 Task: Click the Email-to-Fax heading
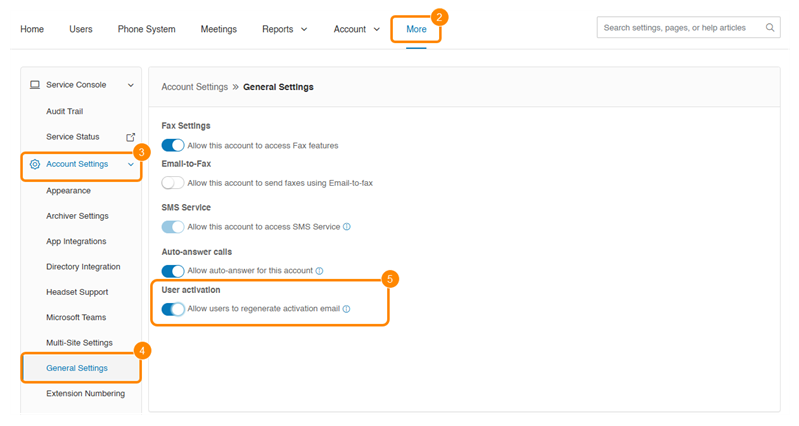pos(187,164)
